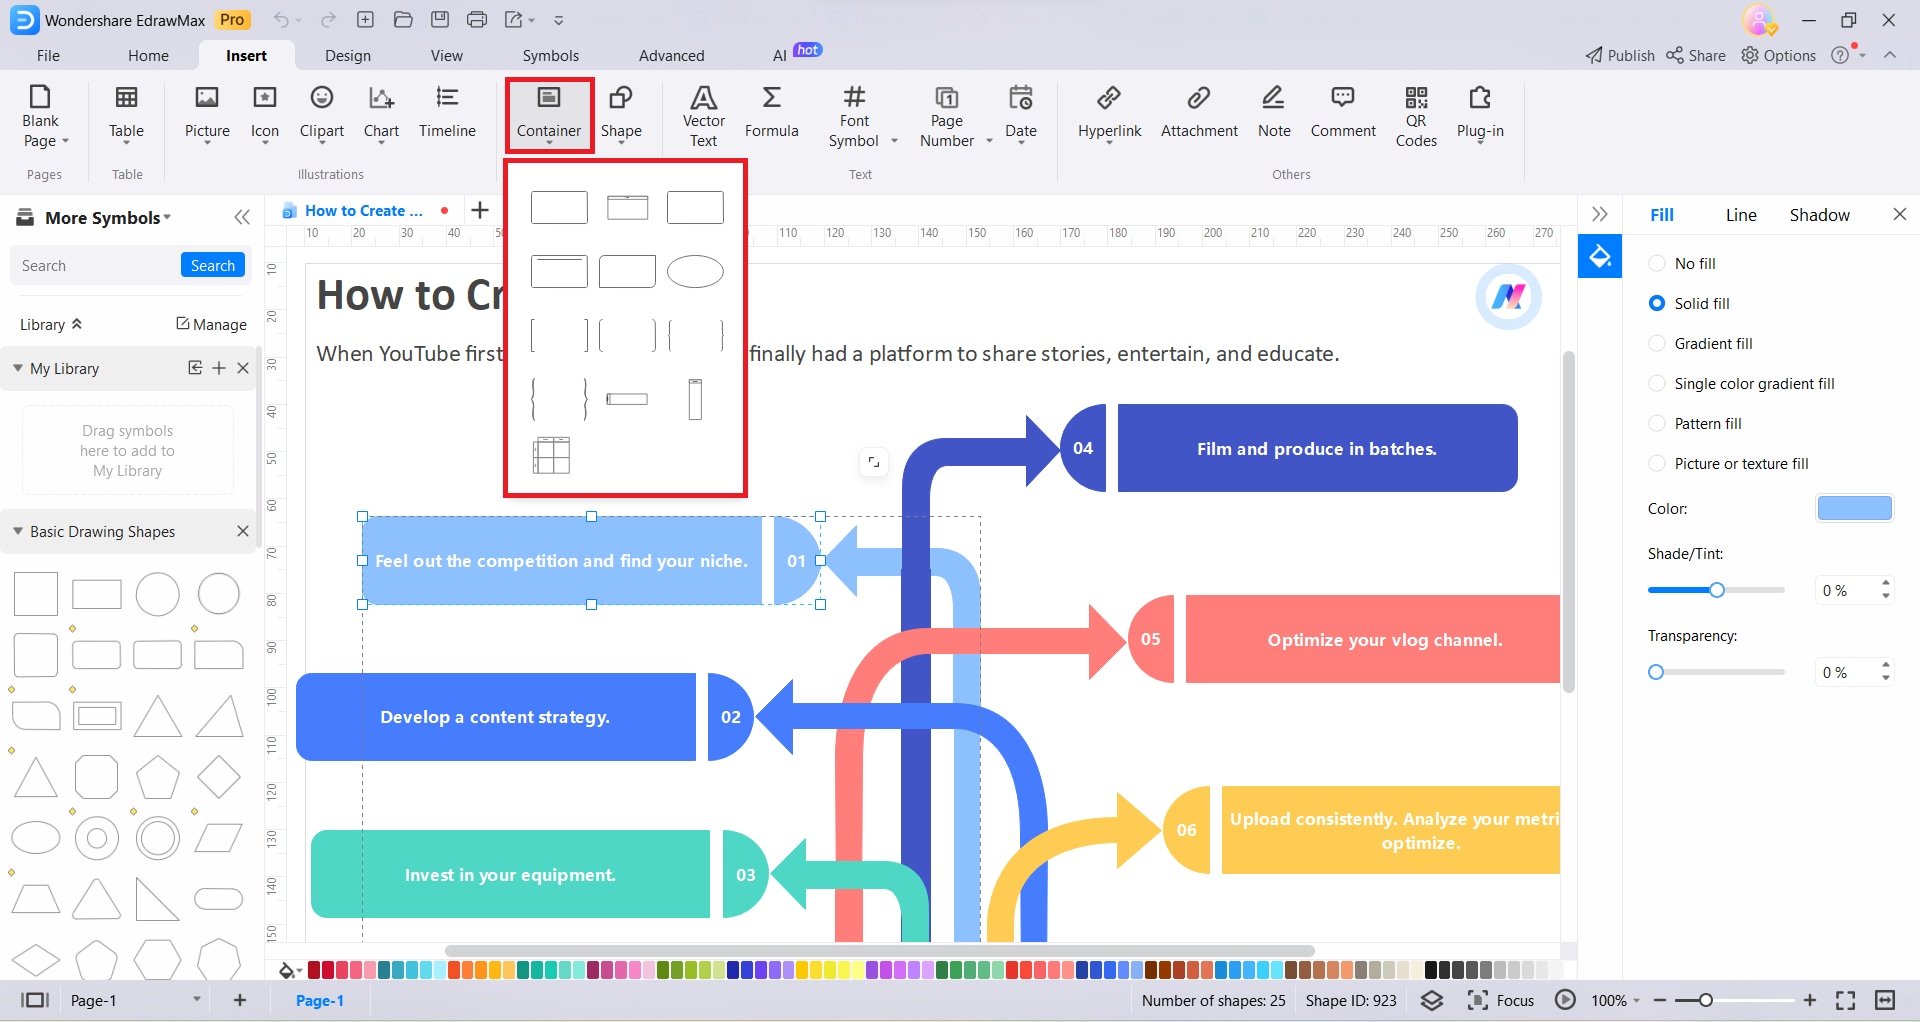
Task: Click the Share button
Action: pyautogui.click(x=1696, y=56)
